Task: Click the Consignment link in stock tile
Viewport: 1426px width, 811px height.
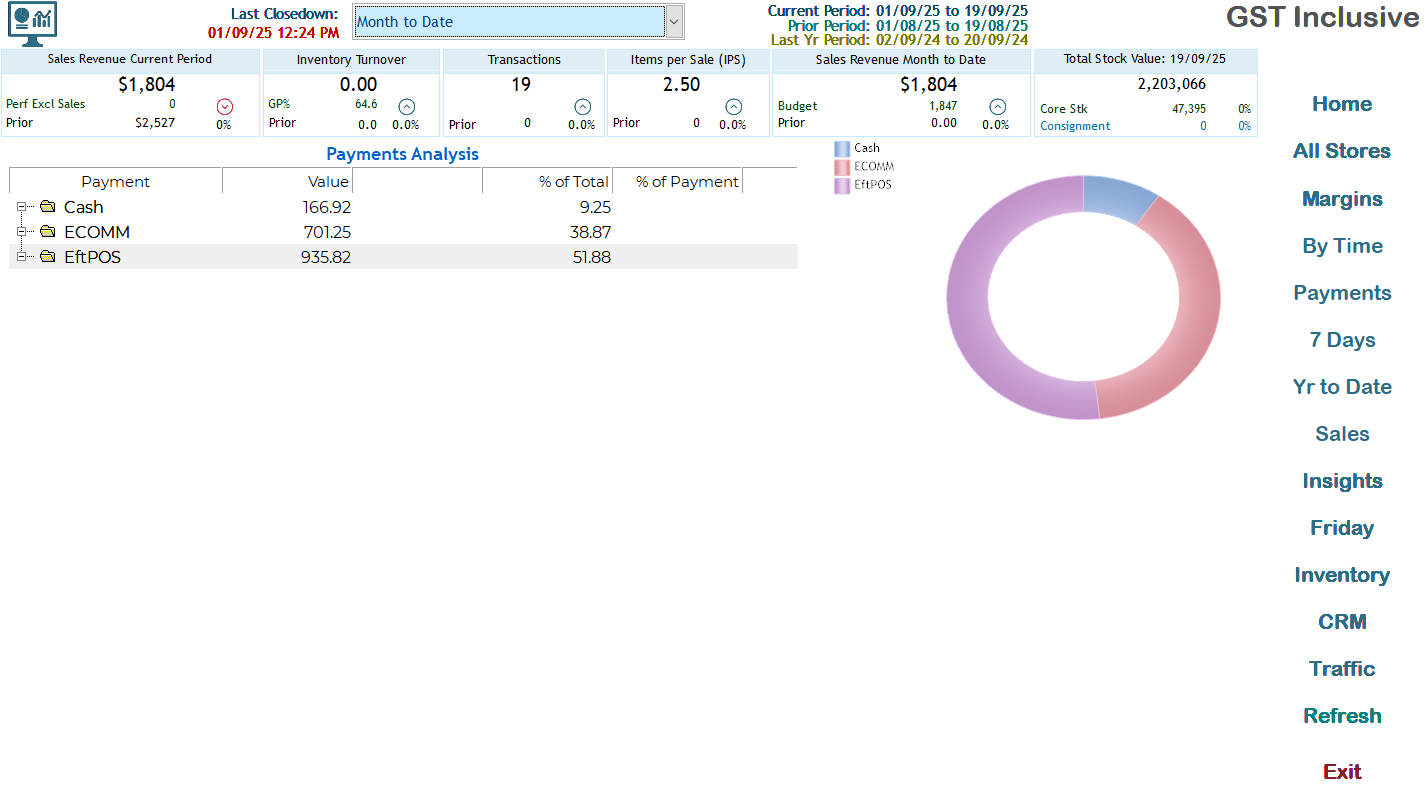Action: pyautogui.click(x=1075, y=126)
